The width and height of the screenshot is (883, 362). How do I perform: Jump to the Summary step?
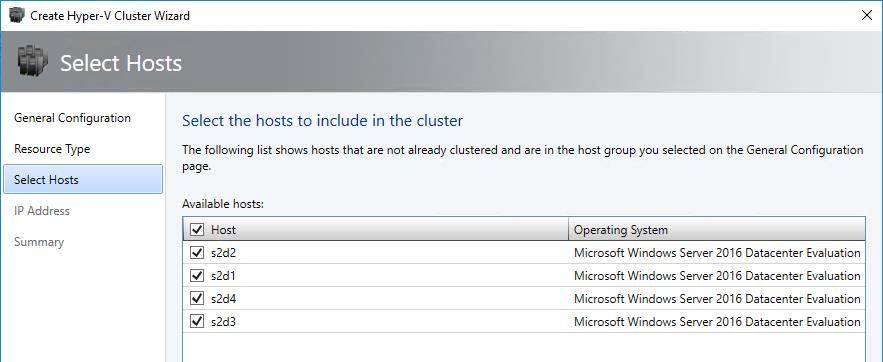[39, 242]
